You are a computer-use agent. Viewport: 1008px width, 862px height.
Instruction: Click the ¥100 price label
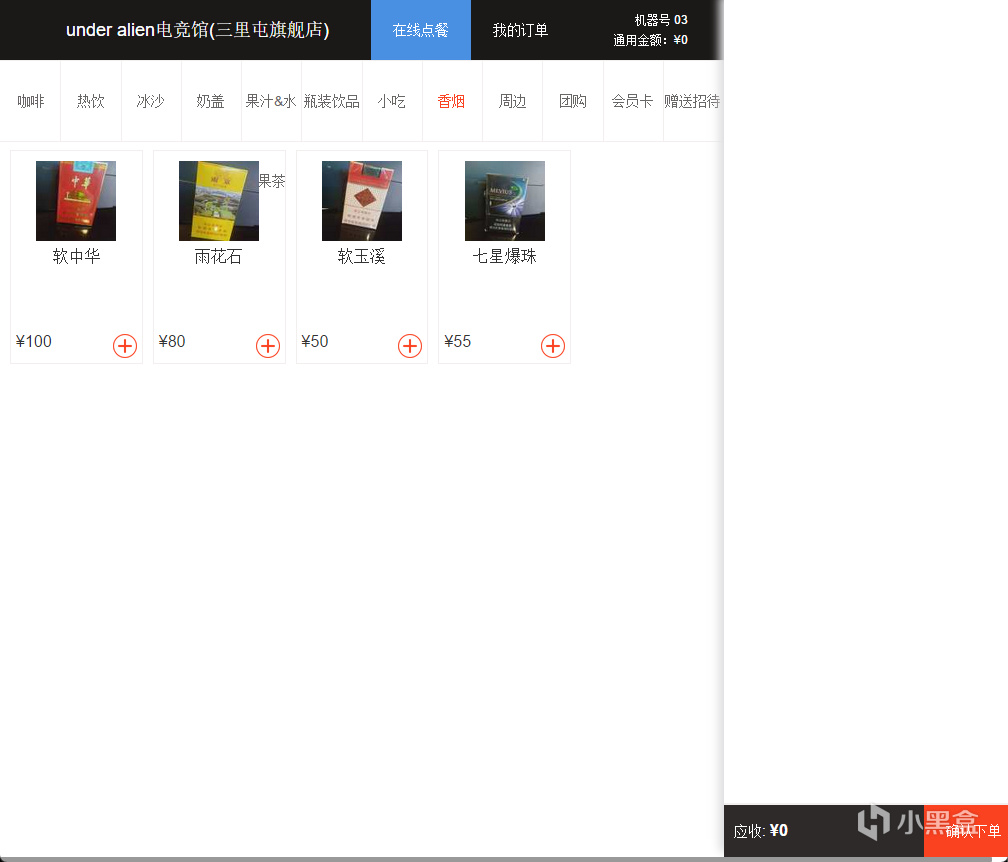coord(33,341)
